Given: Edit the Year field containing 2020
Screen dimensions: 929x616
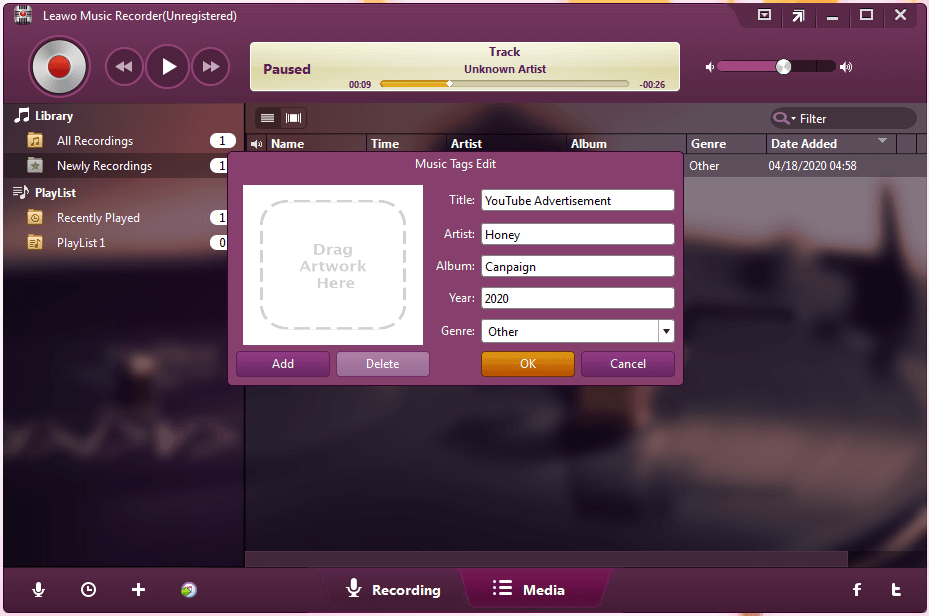Looking at the screenshot, I should [x=578, y=298].
